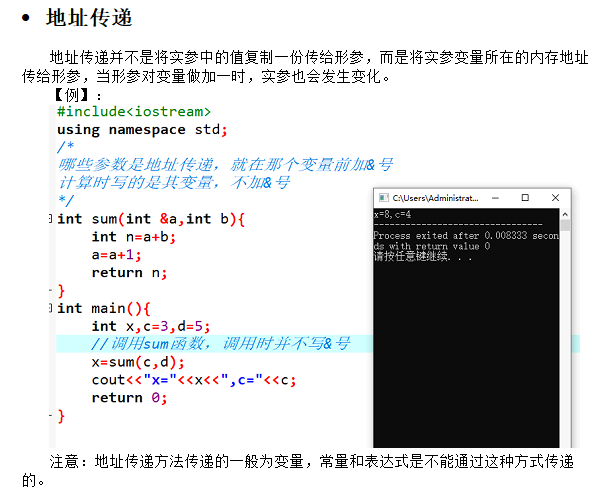The width and height of the screenshot is (613, 503).
Task: Click the highlighted comment about calling sum
Action: [220, 344]
